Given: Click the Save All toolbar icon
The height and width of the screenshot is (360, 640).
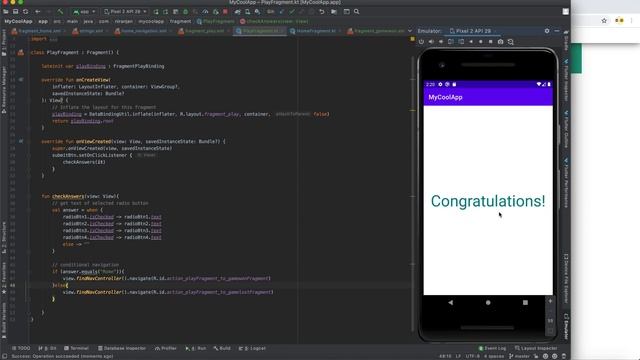Looking at the screenshot, I should pyautogui.click(x=16, y=11).
